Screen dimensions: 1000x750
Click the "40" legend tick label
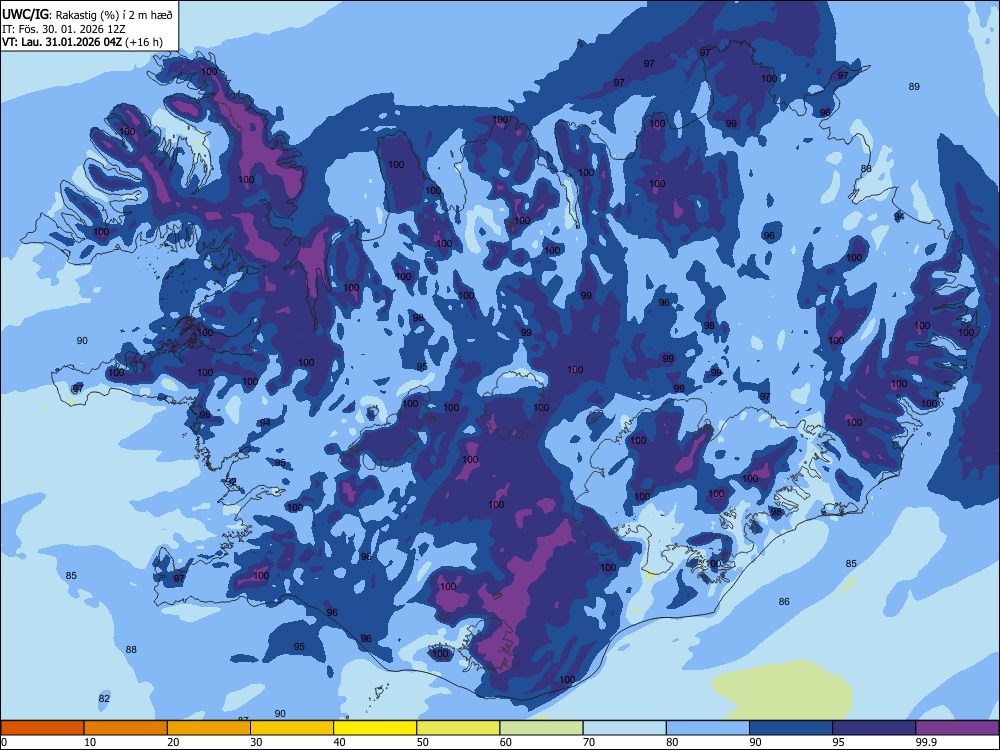339,742
